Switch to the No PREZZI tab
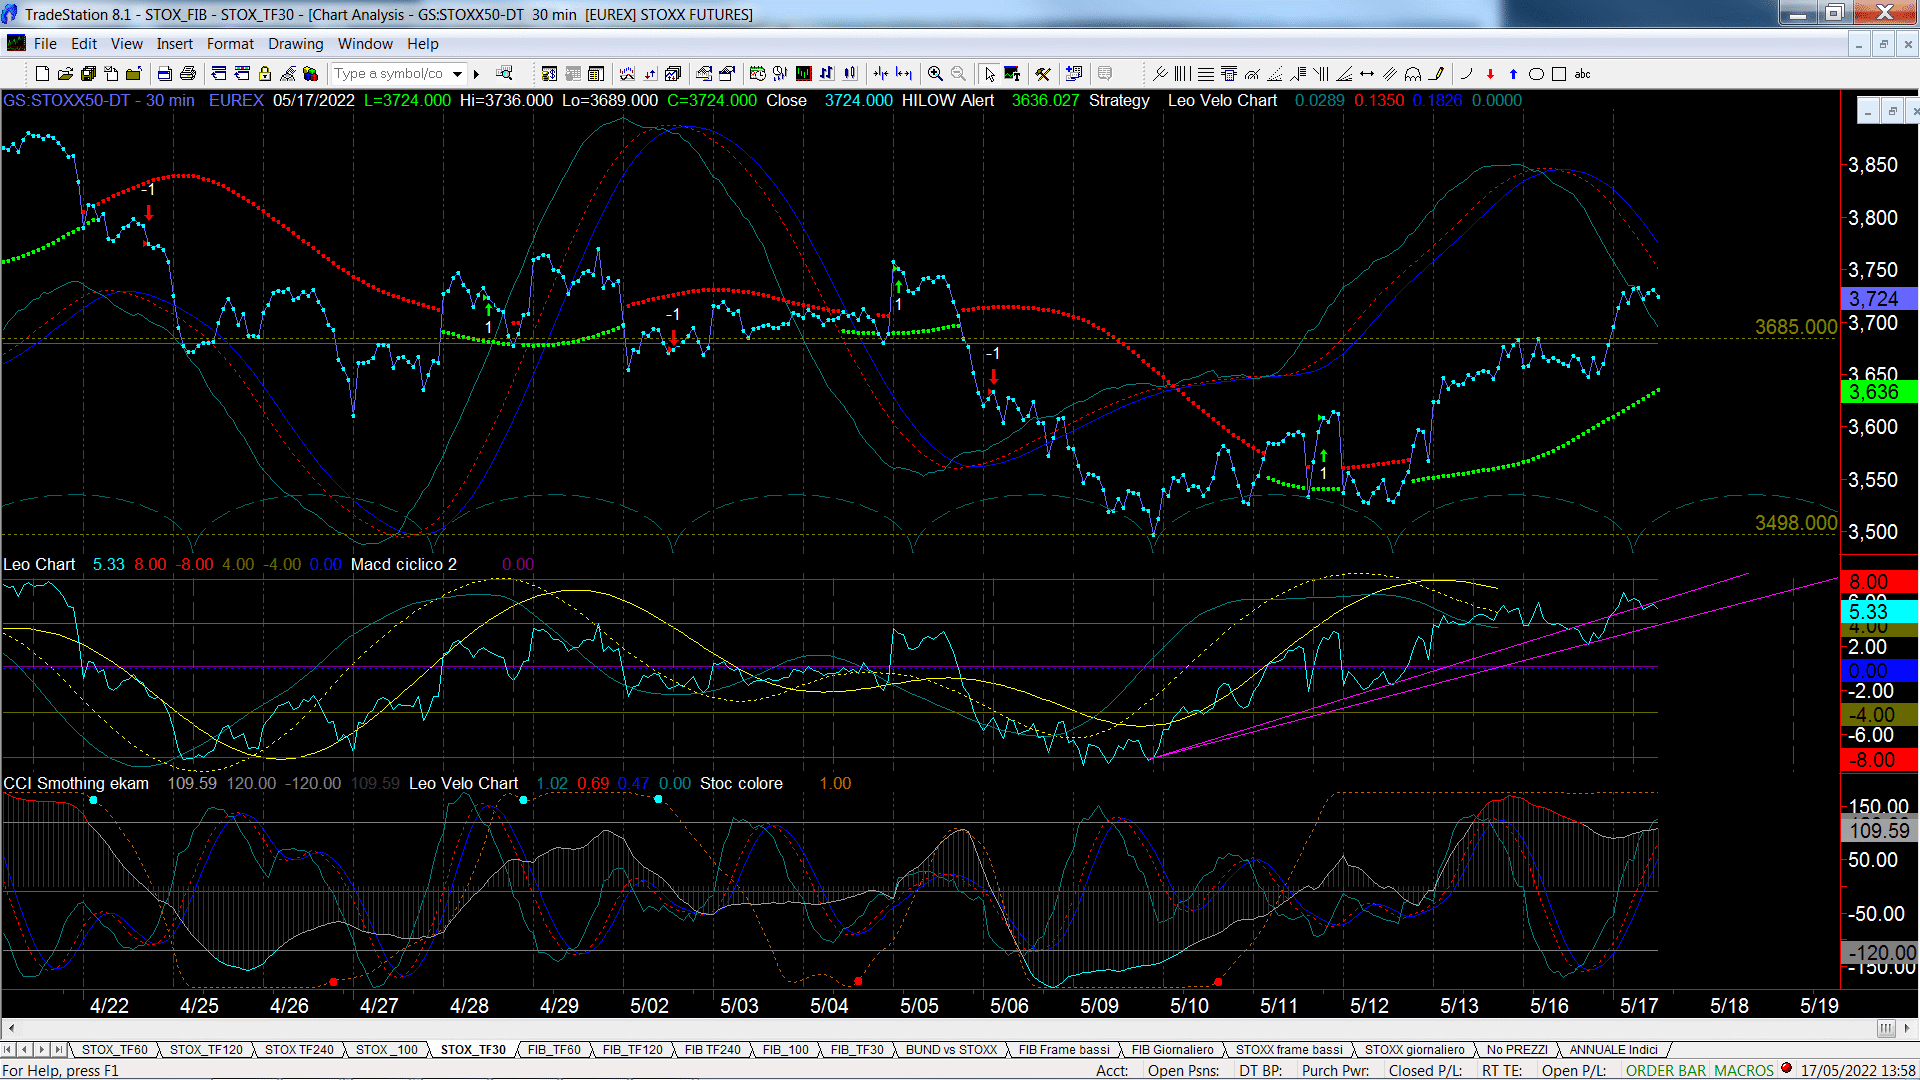Viewport: 1920px width, 1080px height. pos(1517,1049)
